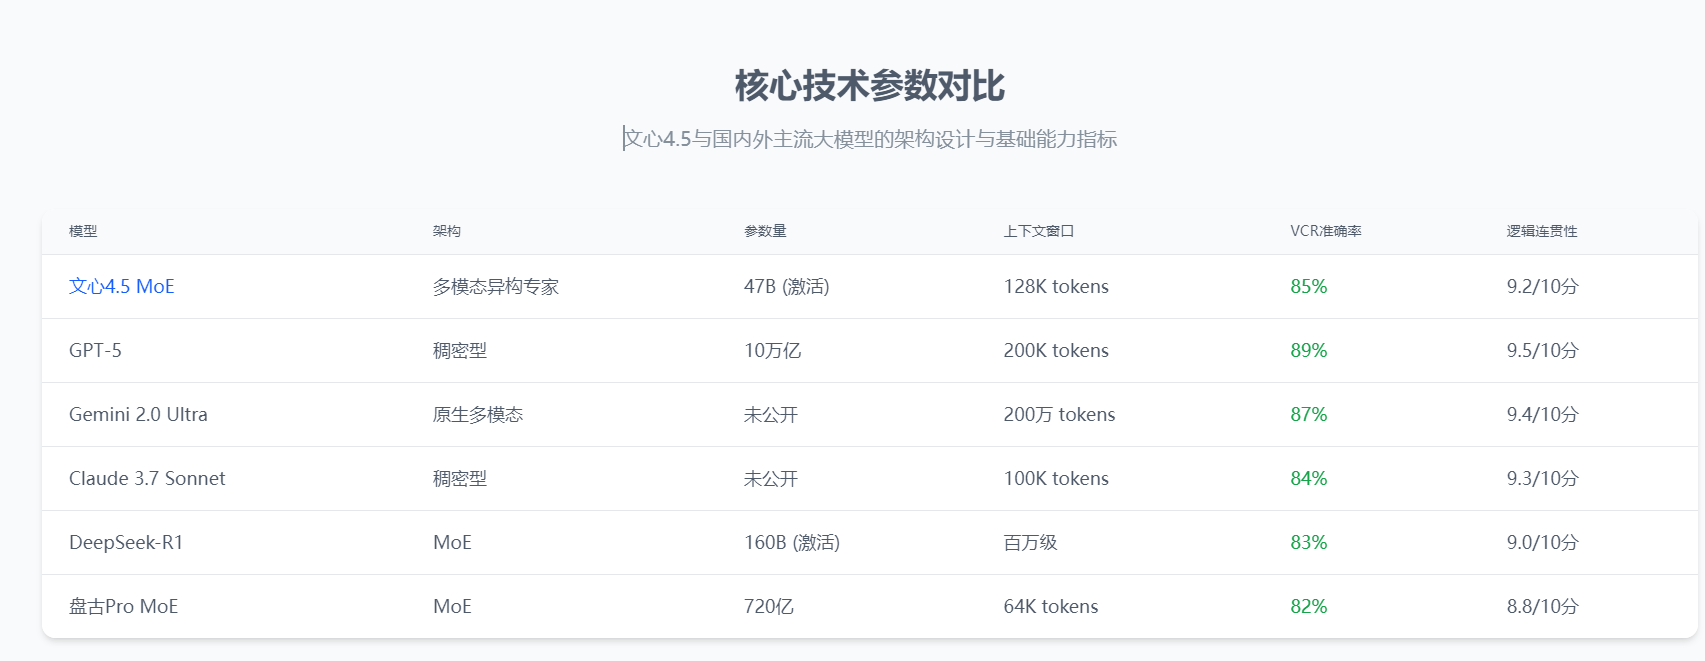This screenshot has height=661, width=1705.
Task: Click 未公开 in the Claude row
Action: [771, 478]
